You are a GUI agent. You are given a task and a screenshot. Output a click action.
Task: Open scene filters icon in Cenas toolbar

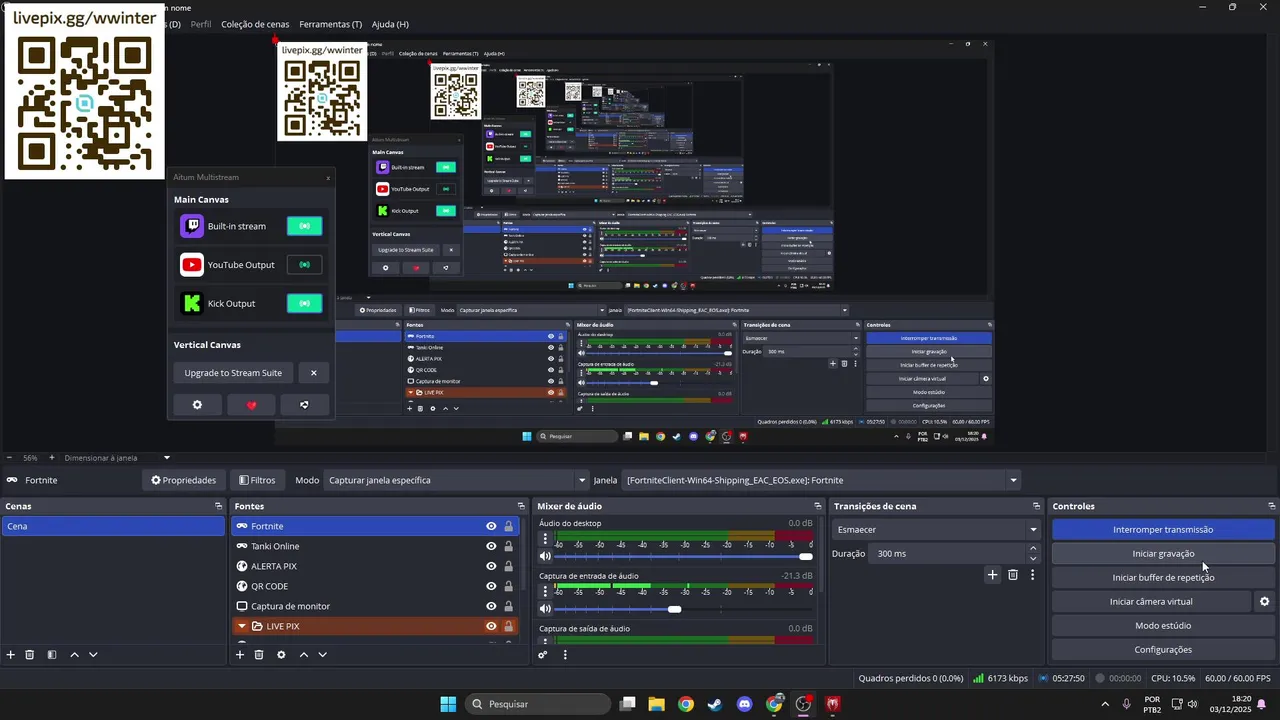pyautogui.click(x=52, y=655)
